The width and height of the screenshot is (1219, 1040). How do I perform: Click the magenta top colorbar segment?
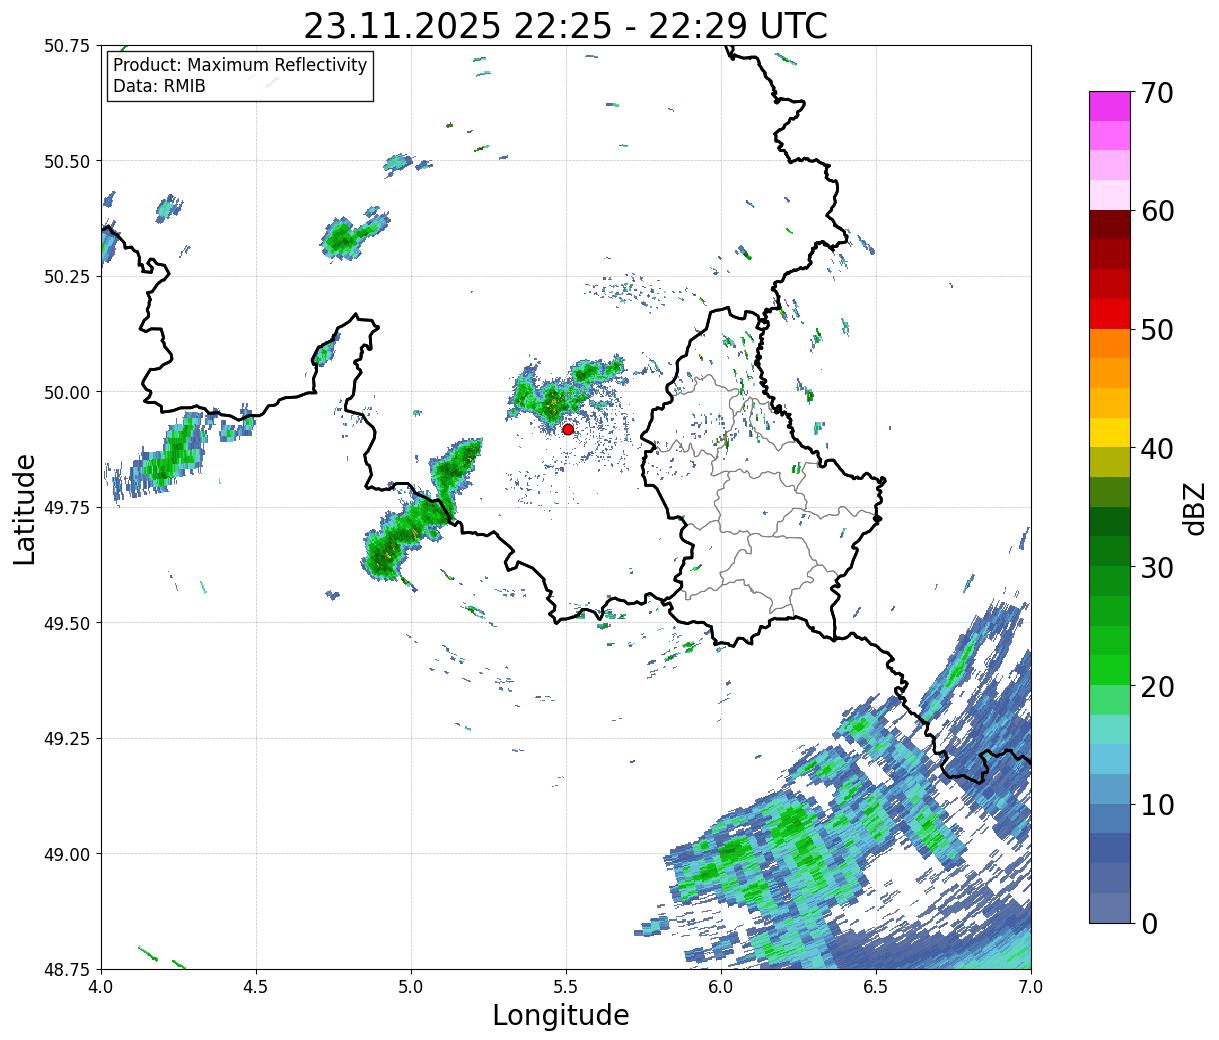[1110, 106]
